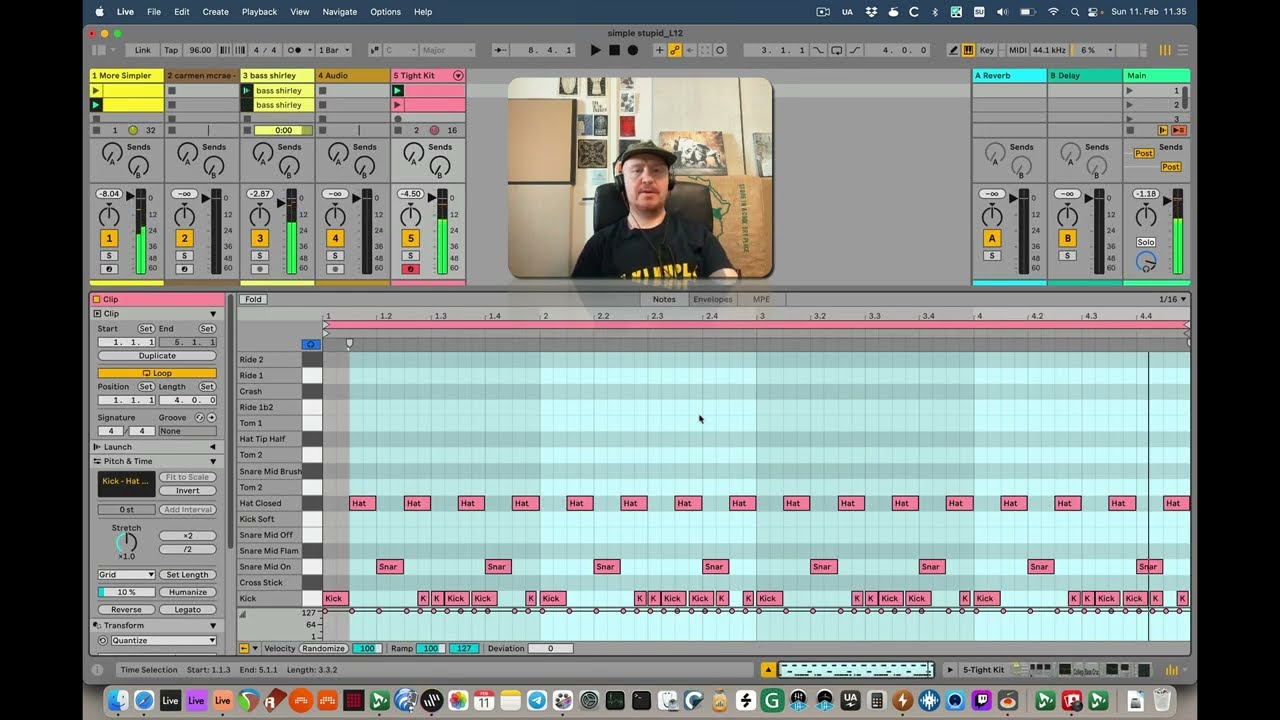Toggle the metronome icon

pos(294,50)
